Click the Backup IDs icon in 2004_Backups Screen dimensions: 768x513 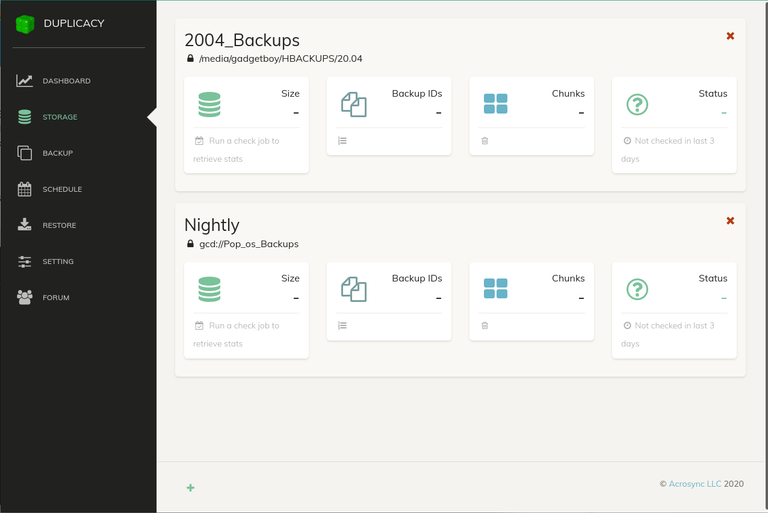point(354,104)
